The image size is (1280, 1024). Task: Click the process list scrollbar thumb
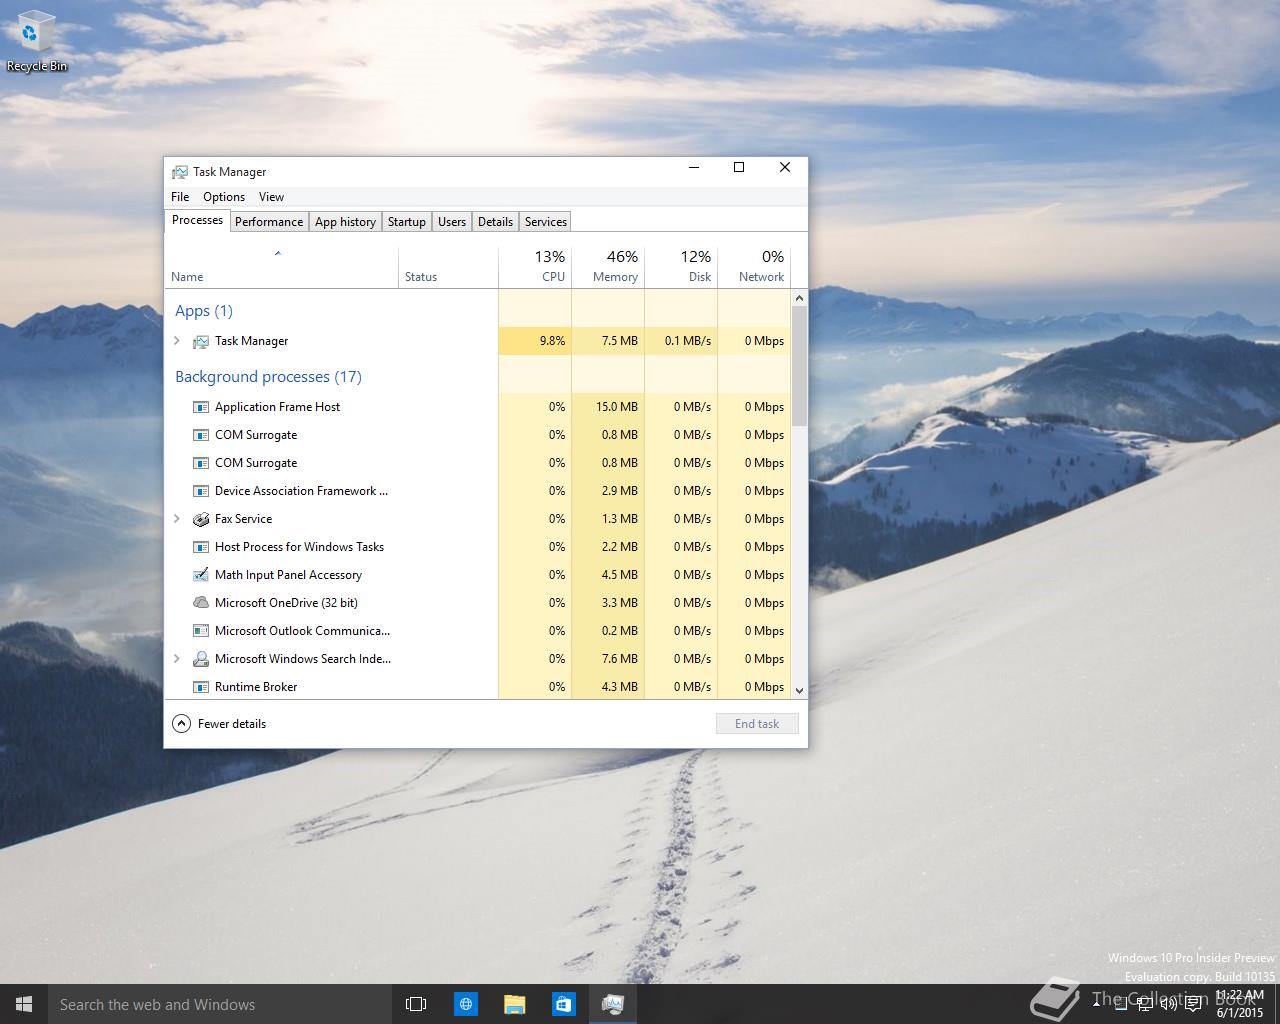click(799, 366)
